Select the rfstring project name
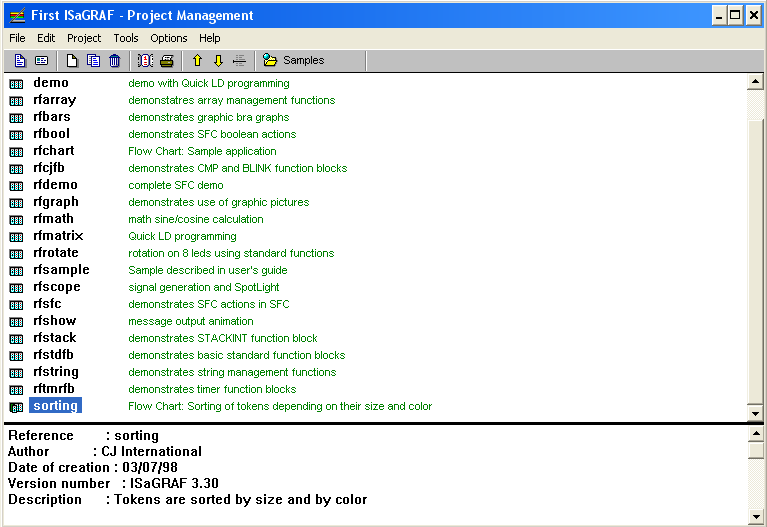The image size is (767, 527). click(56, 372)
